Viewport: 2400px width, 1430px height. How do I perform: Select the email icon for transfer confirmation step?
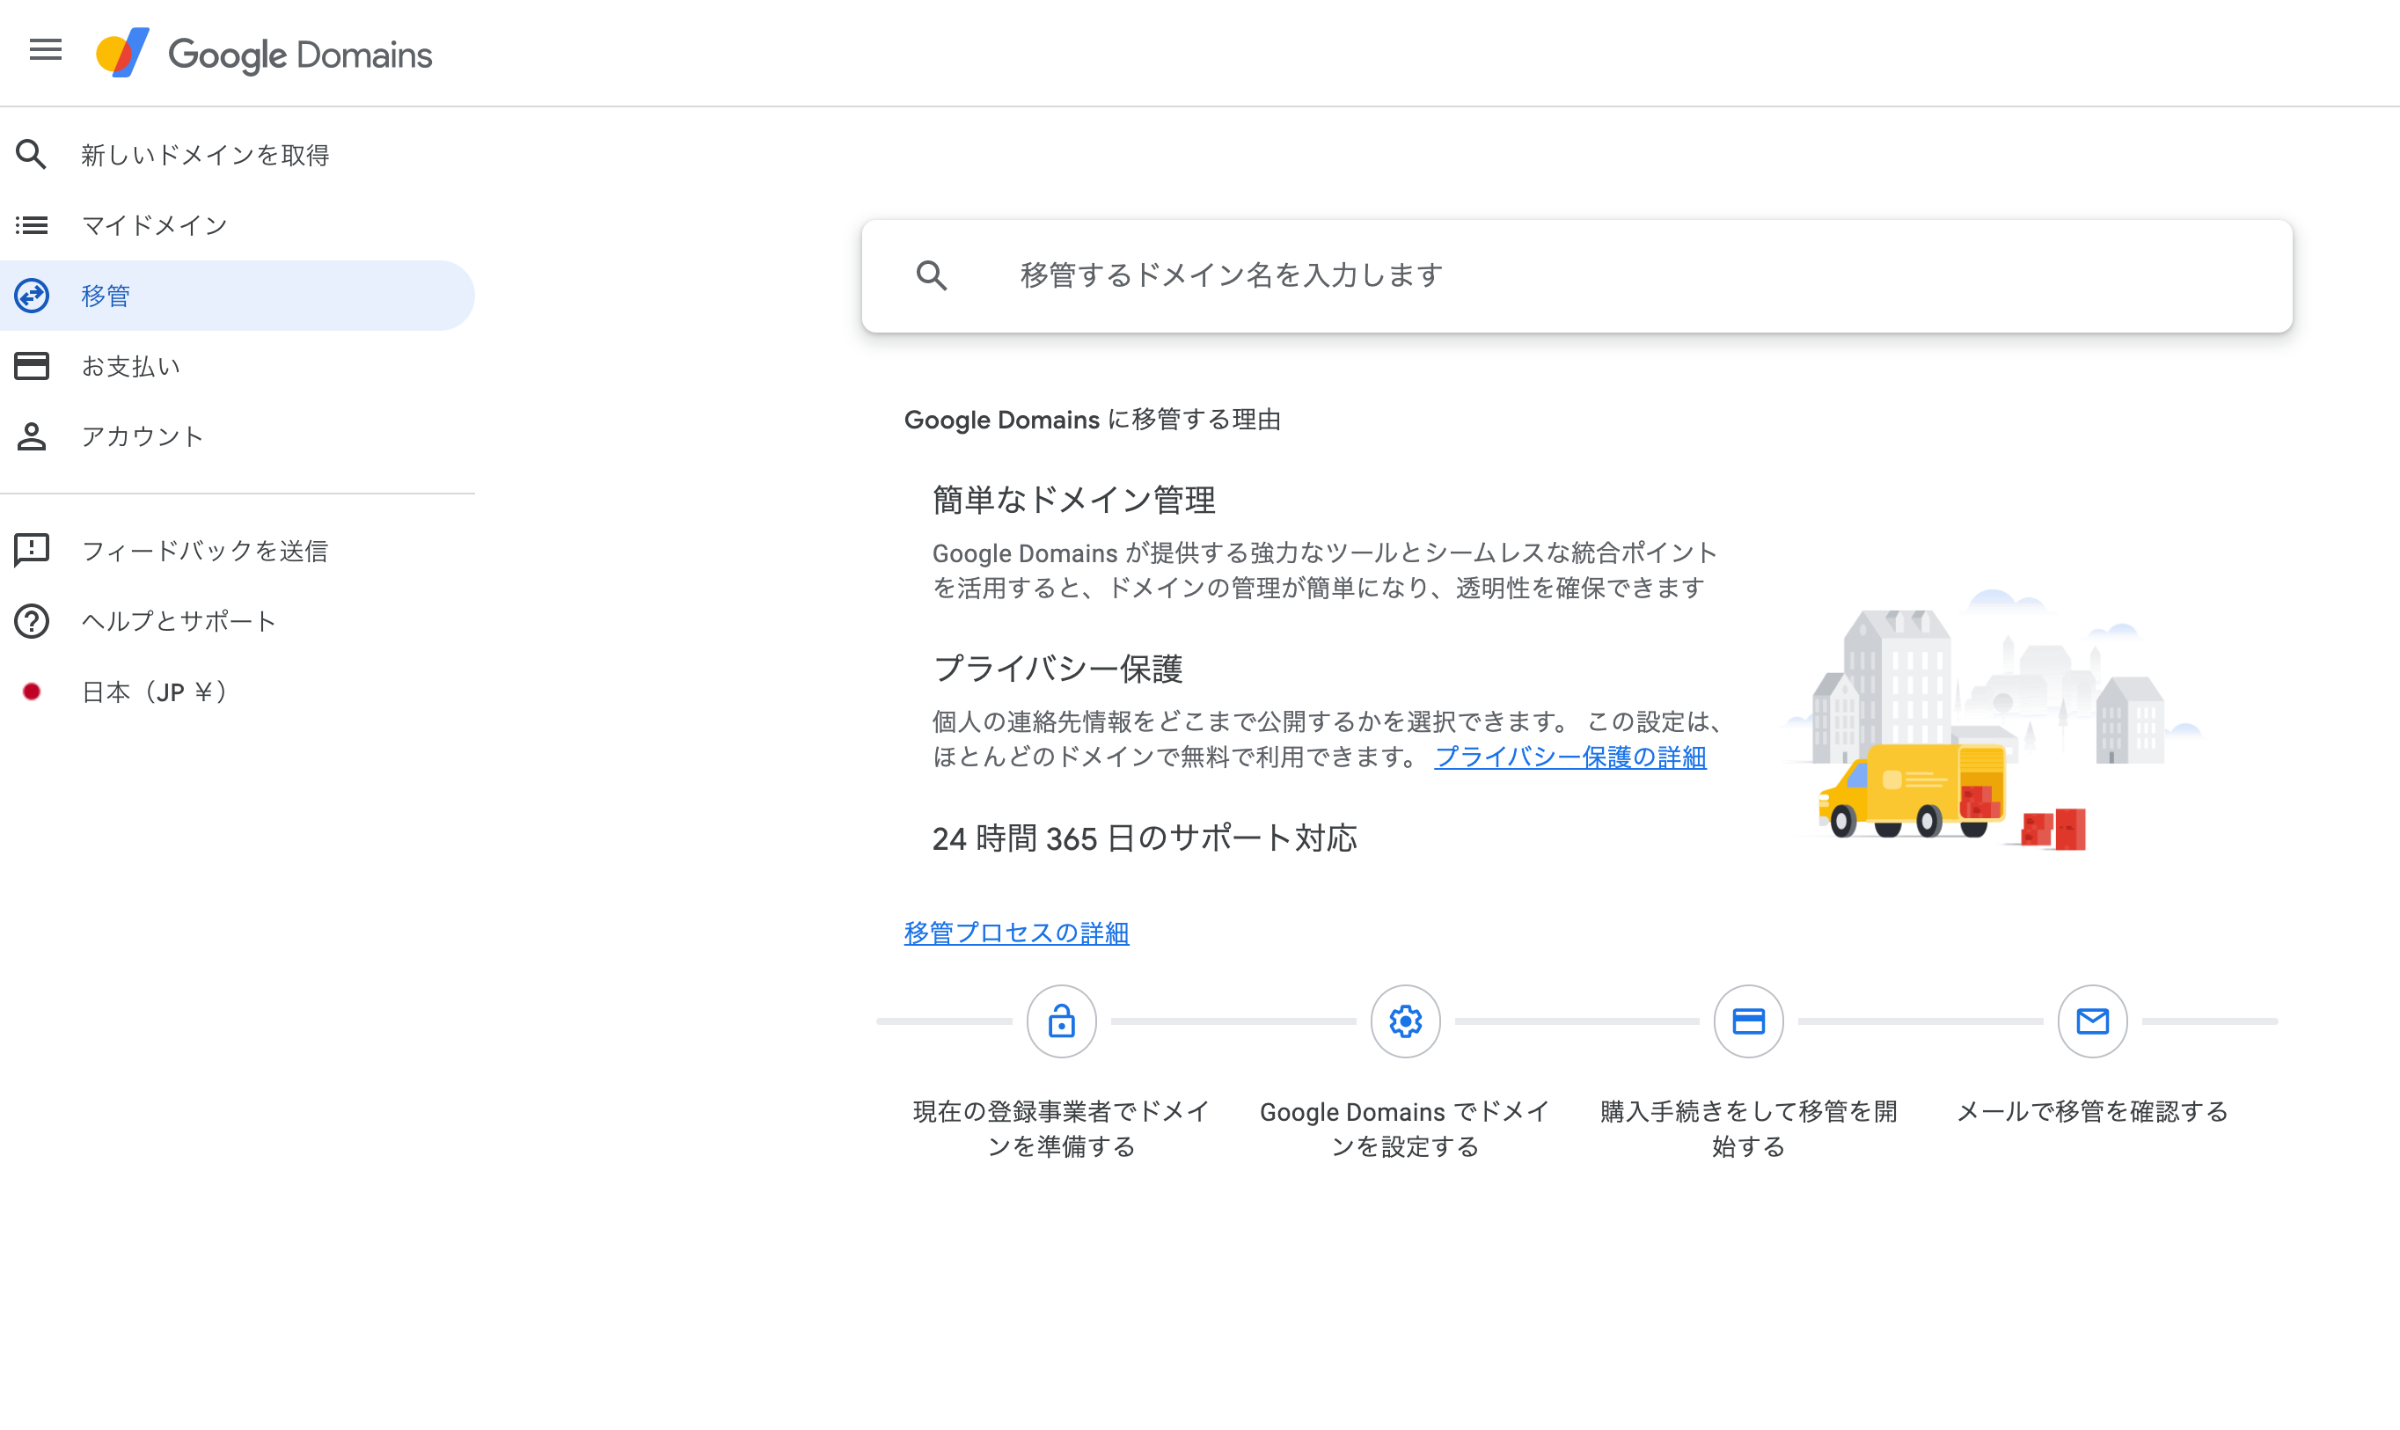pos(2092,1021)
